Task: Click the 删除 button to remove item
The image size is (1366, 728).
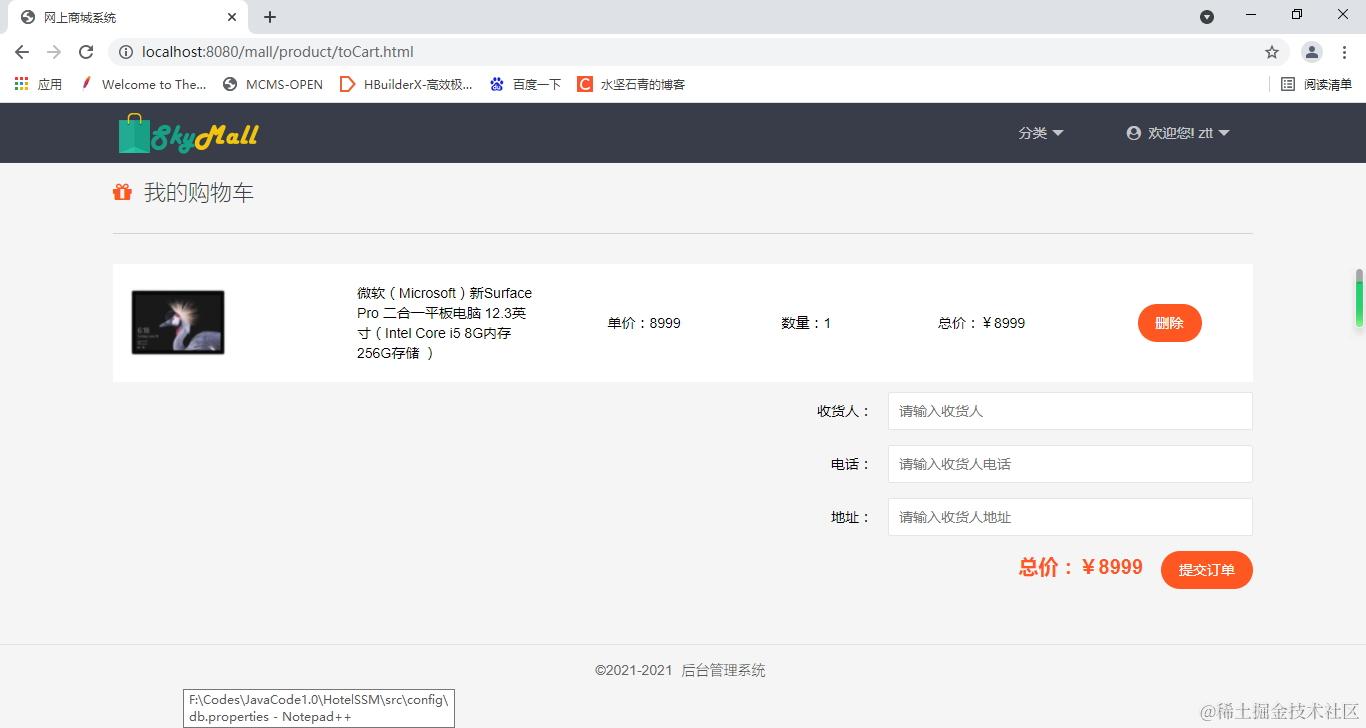Action: [1169, 323]
